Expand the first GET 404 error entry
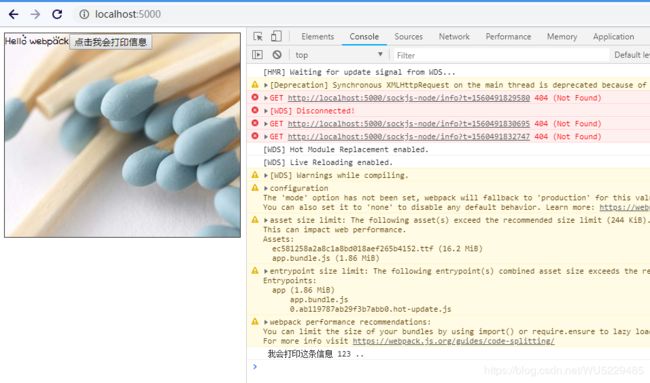 (x=266, y=98)
